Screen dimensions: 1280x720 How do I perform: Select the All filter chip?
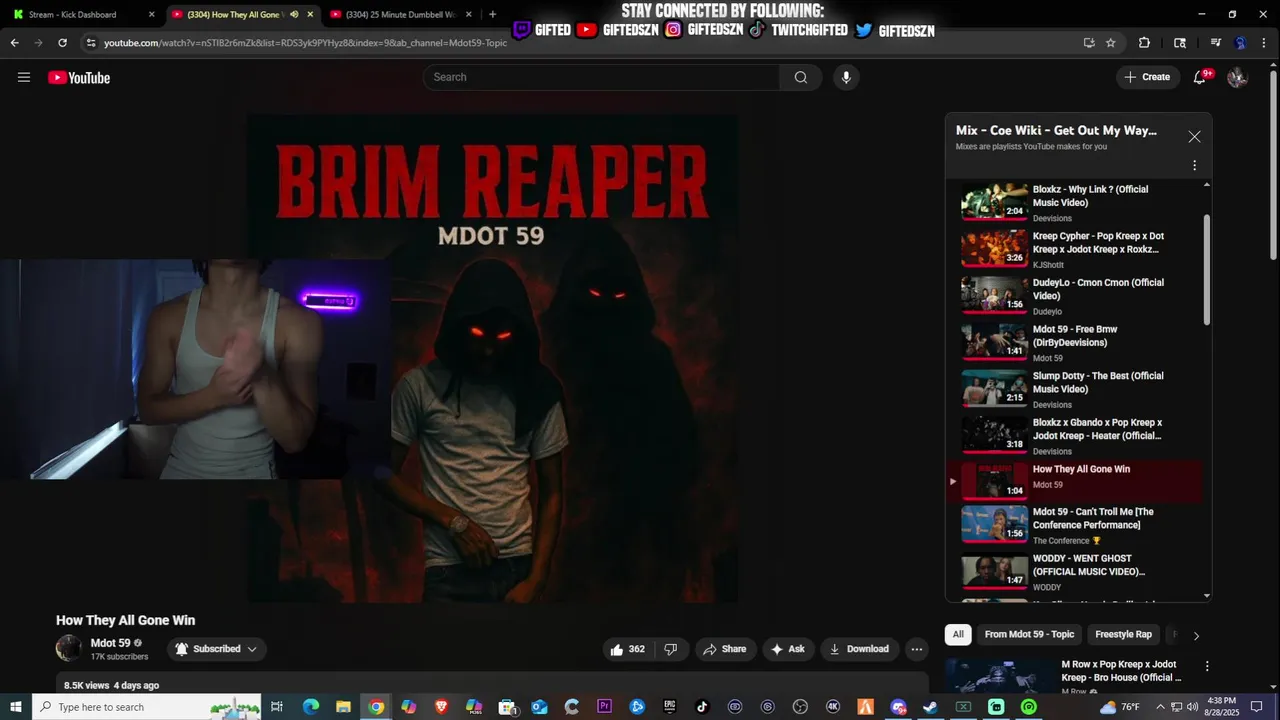click(958, 635)
